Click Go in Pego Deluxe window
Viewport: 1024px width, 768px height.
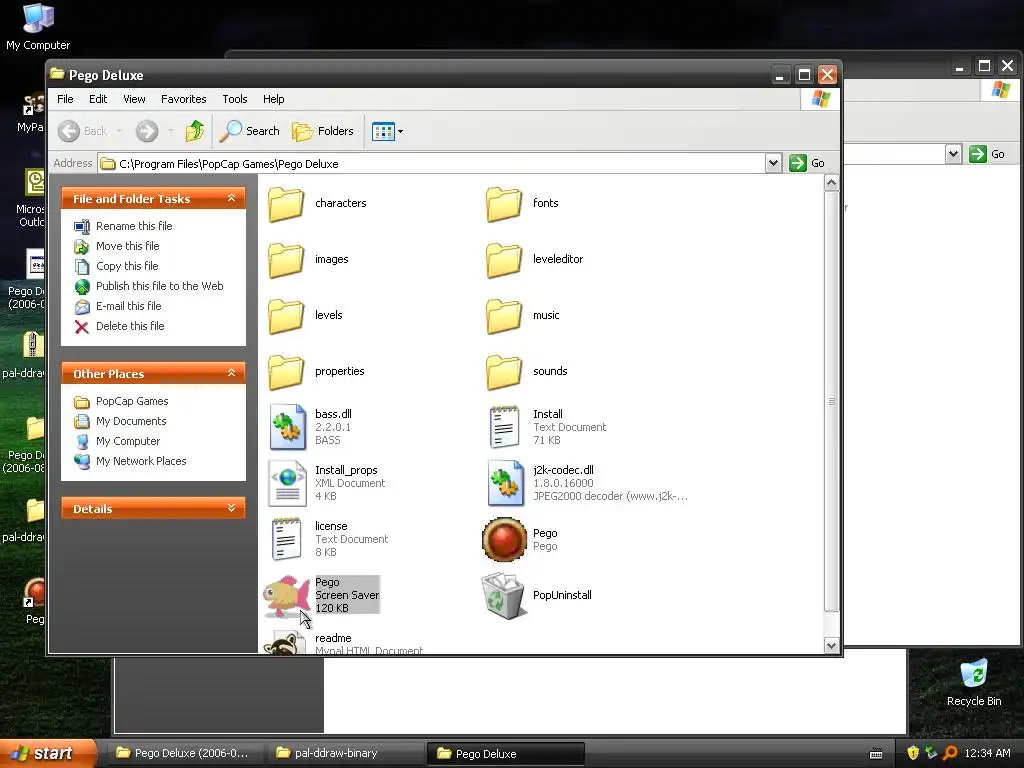[807, 163]
